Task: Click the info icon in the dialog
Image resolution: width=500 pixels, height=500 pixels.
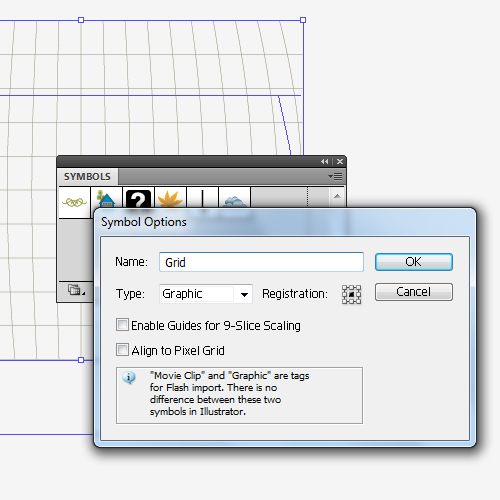Action: [129, 378]
